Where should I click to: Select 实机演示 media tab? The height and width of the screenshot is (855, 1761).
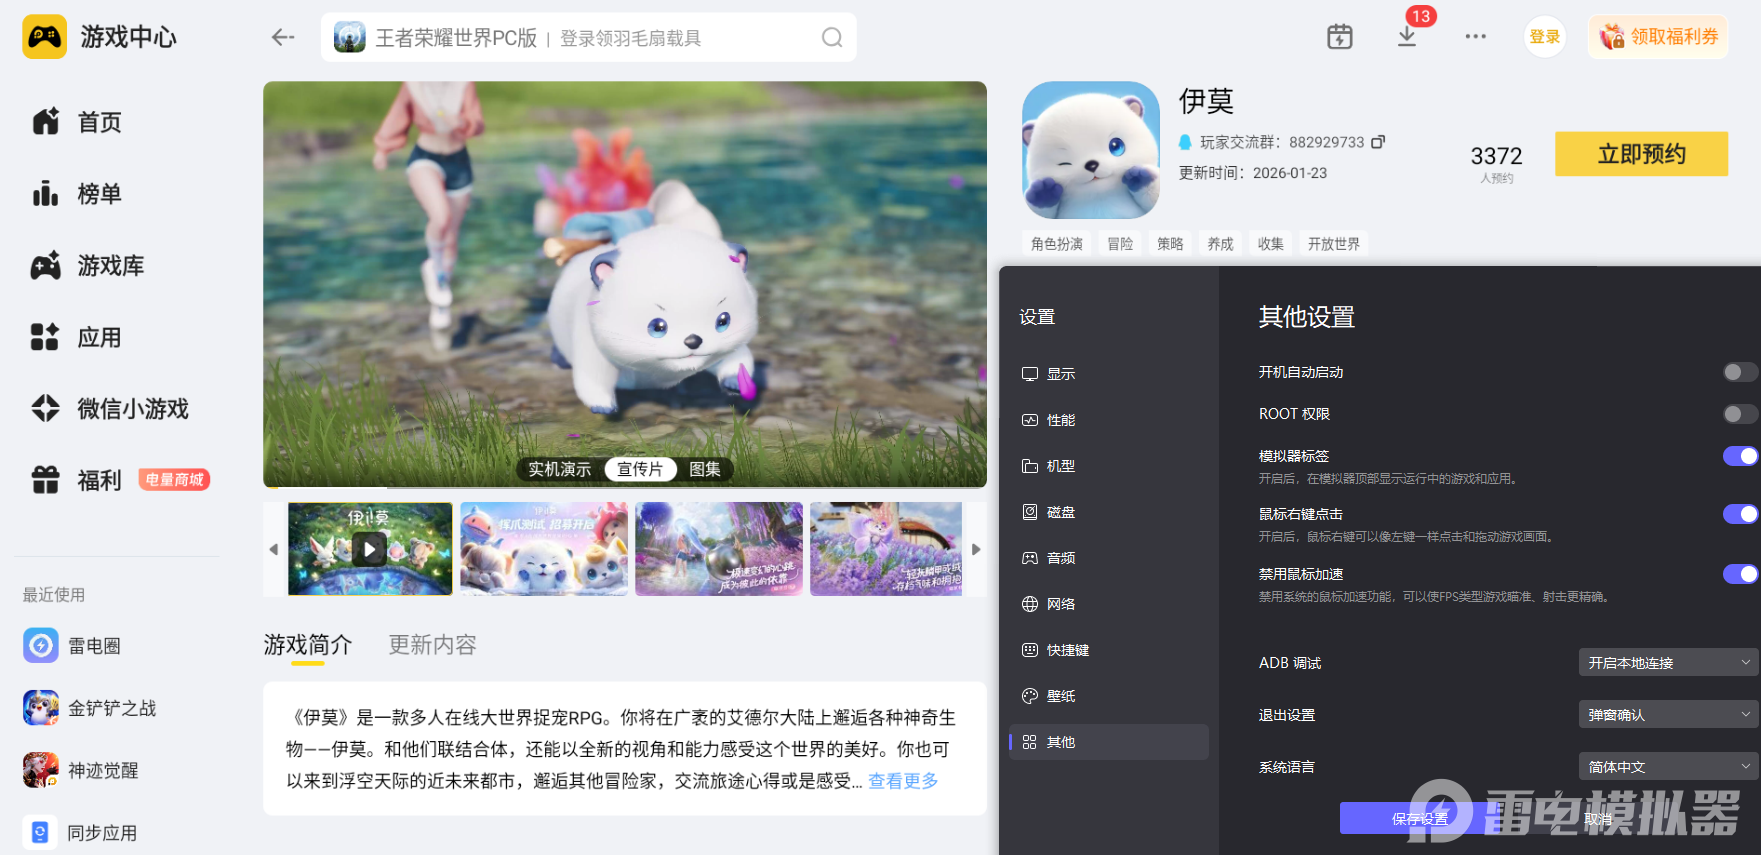pyautogui.click(x=560, y=469)
